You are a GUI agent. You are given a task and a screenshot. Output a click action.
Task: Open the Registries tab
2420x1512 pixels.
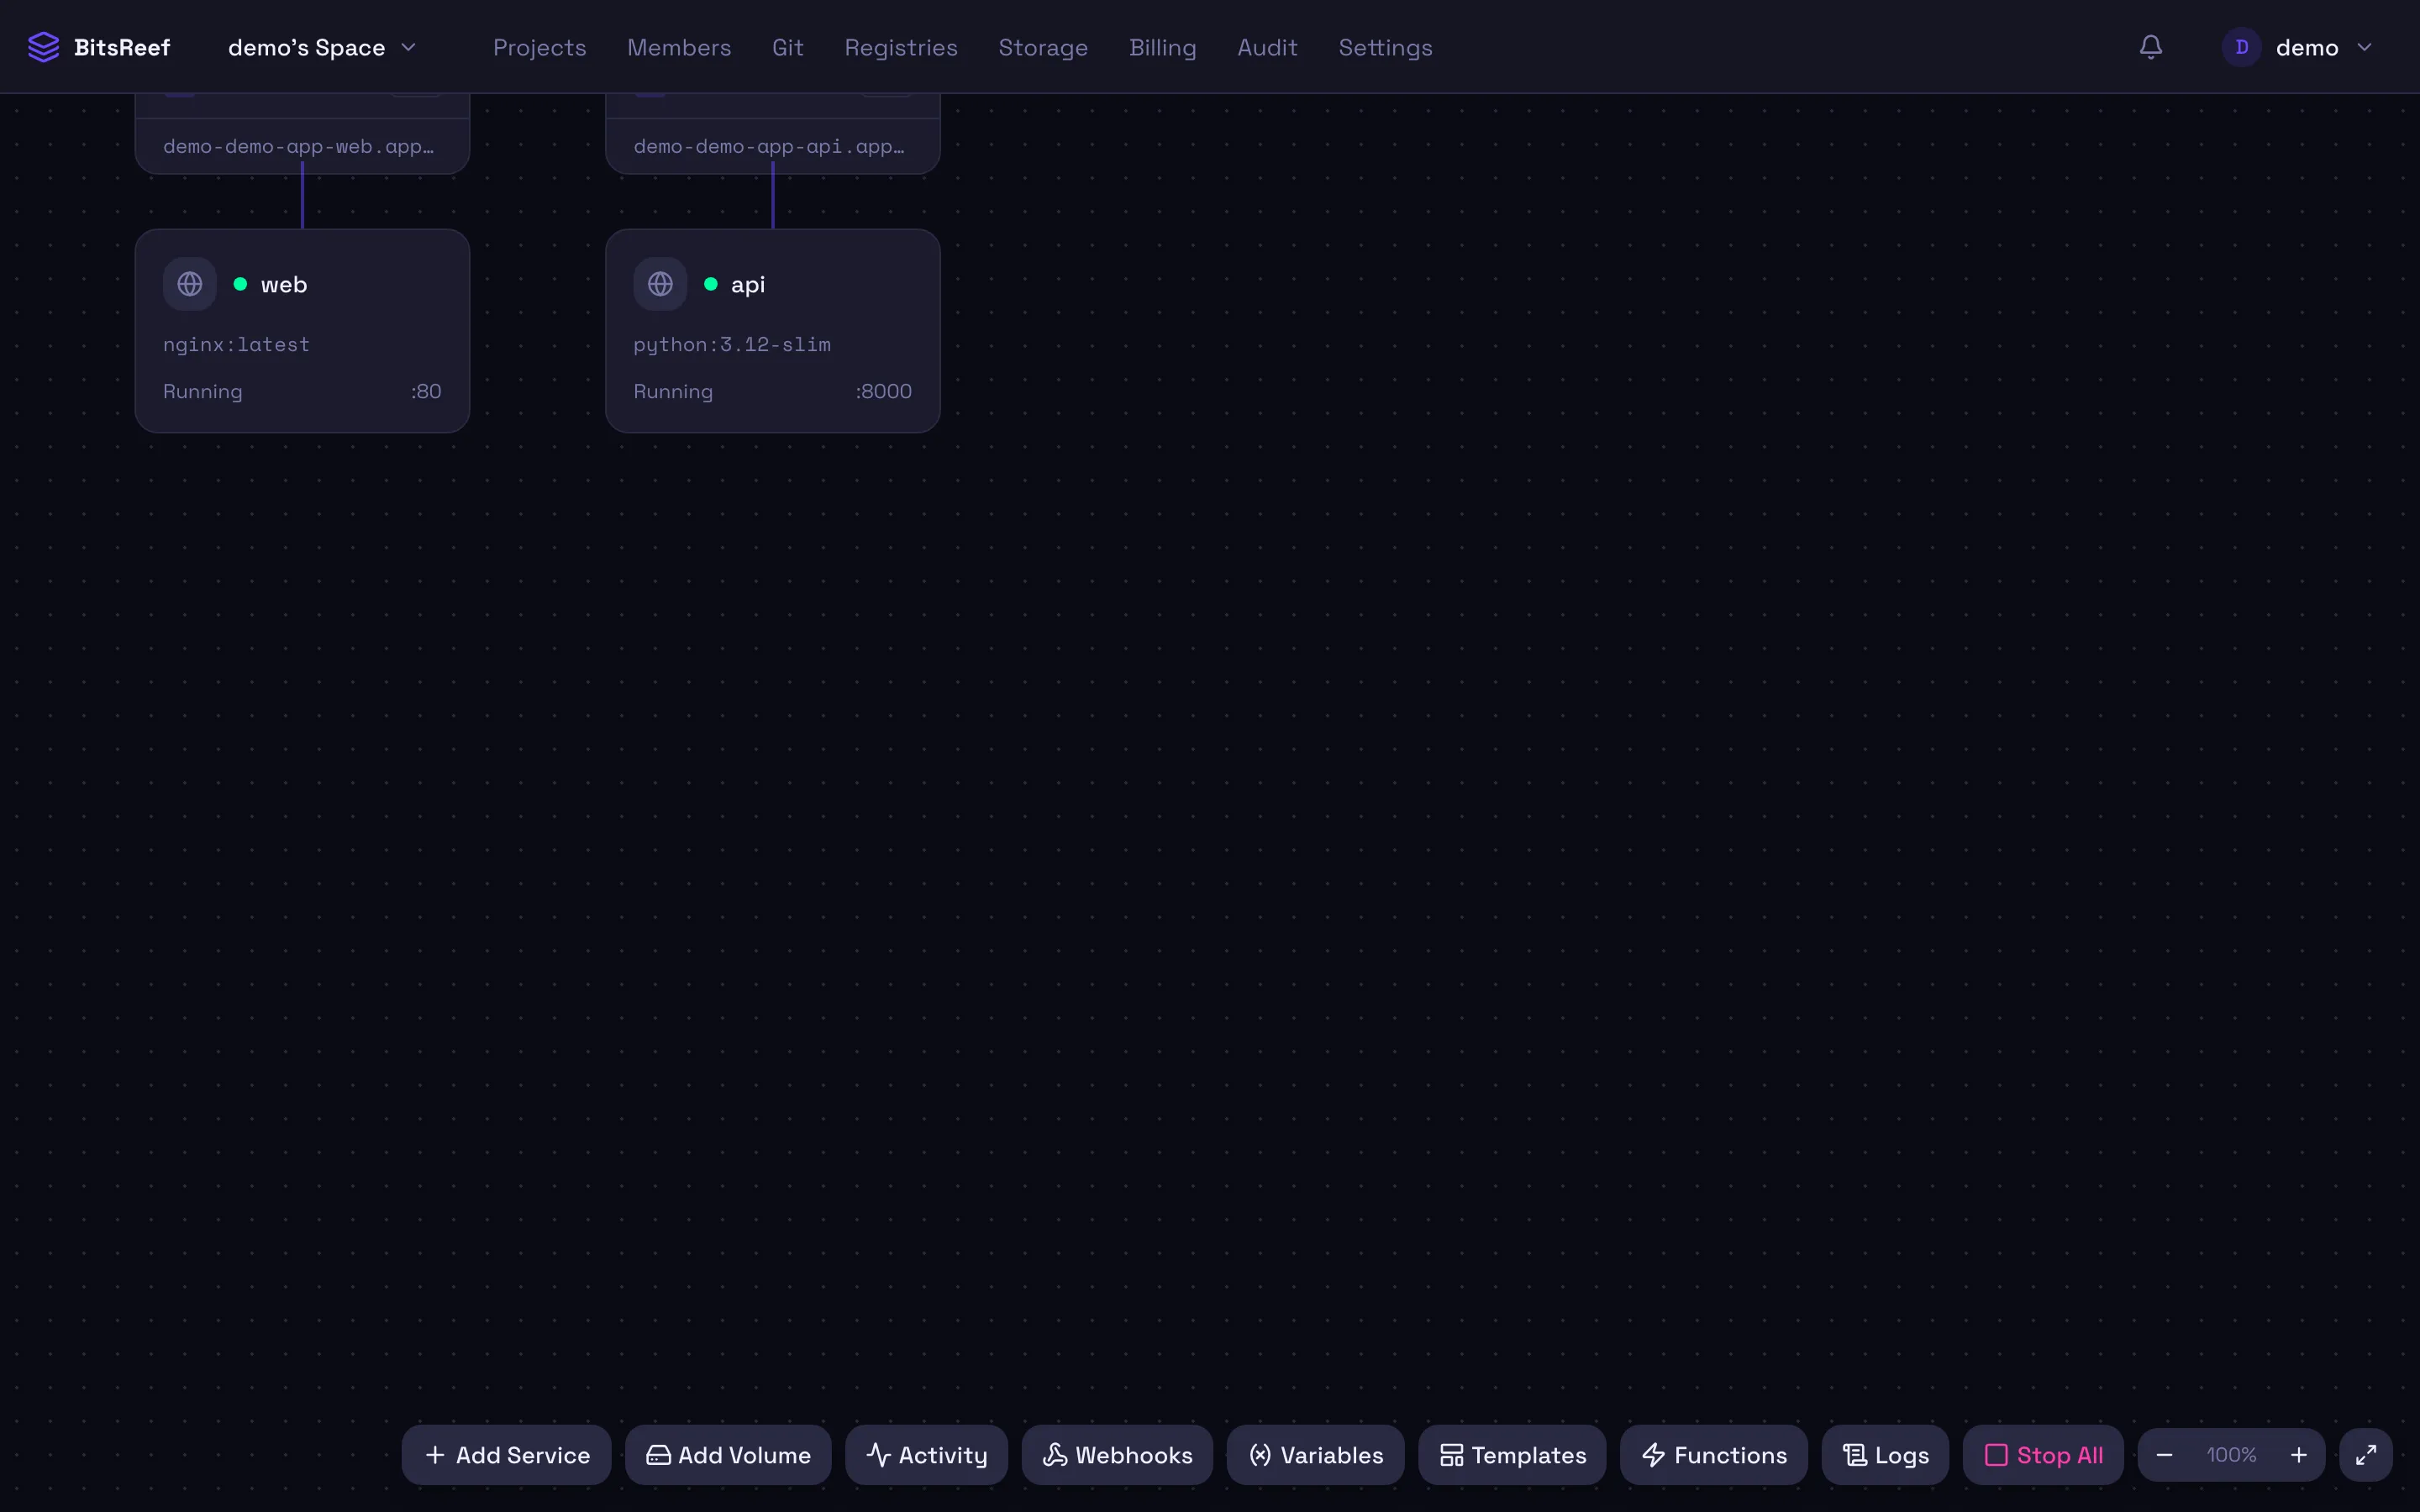point(901,47)
